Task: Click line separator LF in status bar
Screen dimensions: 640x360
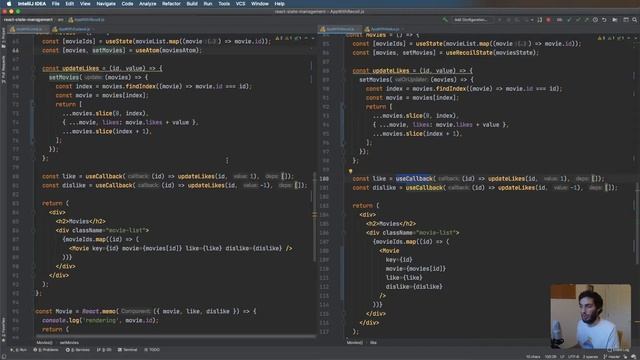Action: [x=562, y=356]
